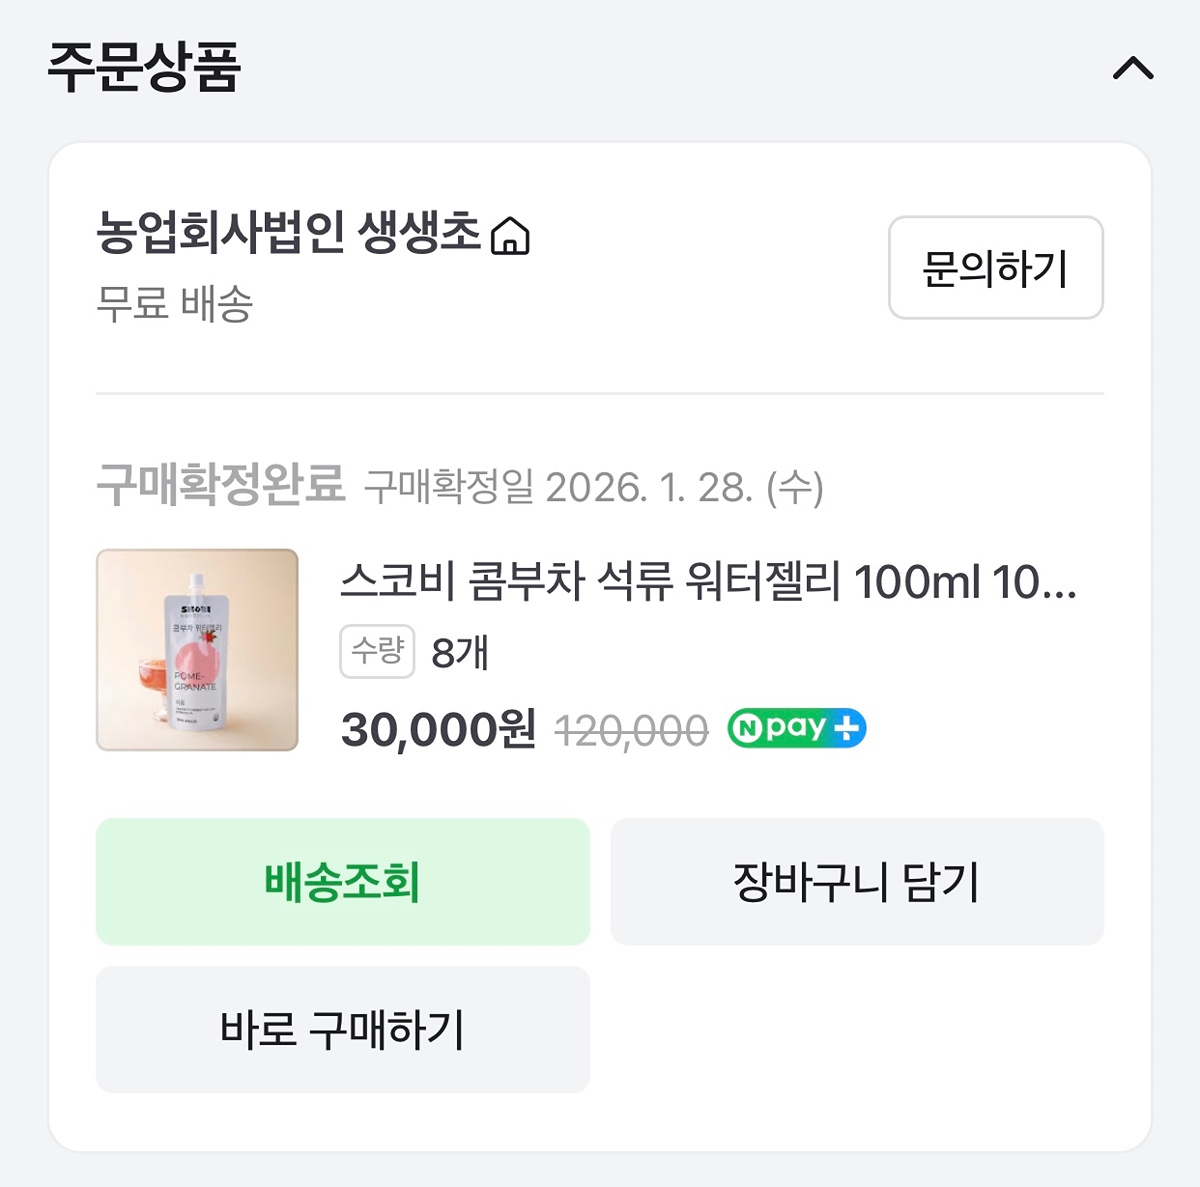Click the 무료 배송 shipping label
The width and height of the screenshot is (1200, 1187).
174,303
